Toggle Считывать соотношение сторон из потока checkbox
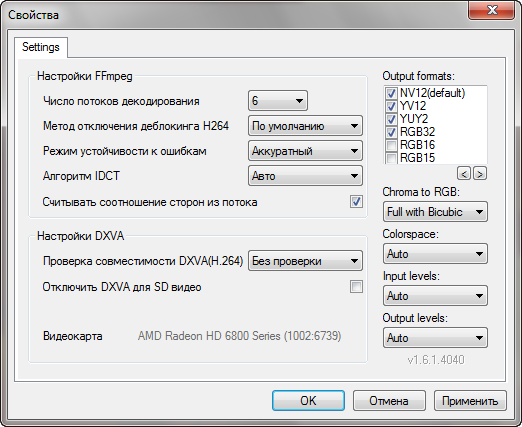This screenshot has width=522, height=427. [x=356, y=202]
